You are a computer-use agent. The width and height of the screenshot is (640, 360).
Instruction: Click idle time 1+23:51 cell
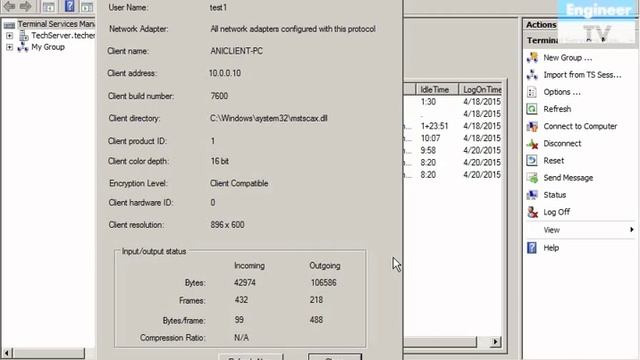[434, 126]
